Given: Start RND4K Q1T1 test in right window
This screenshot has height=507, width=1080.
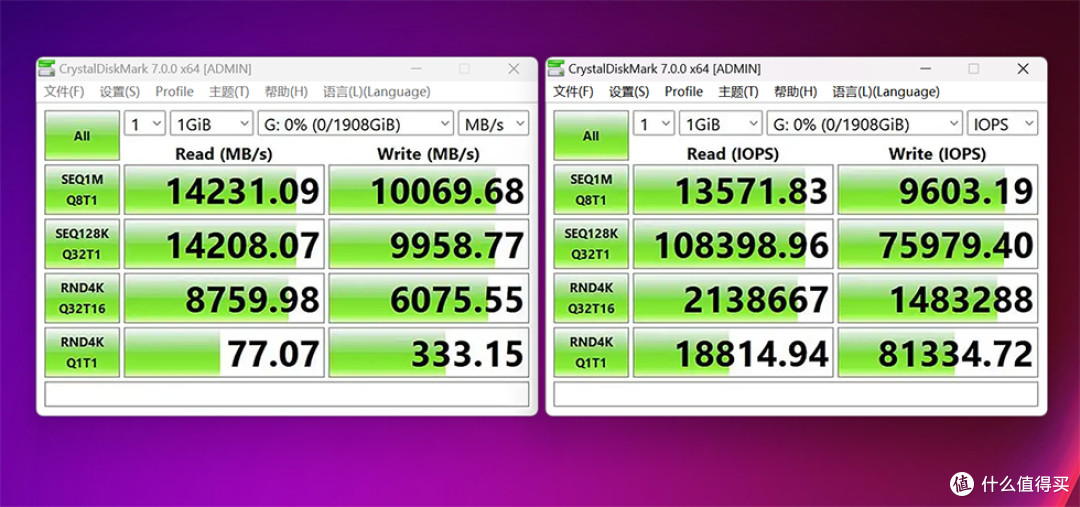Looking at the screenshot, I should [x=591, y=353].
